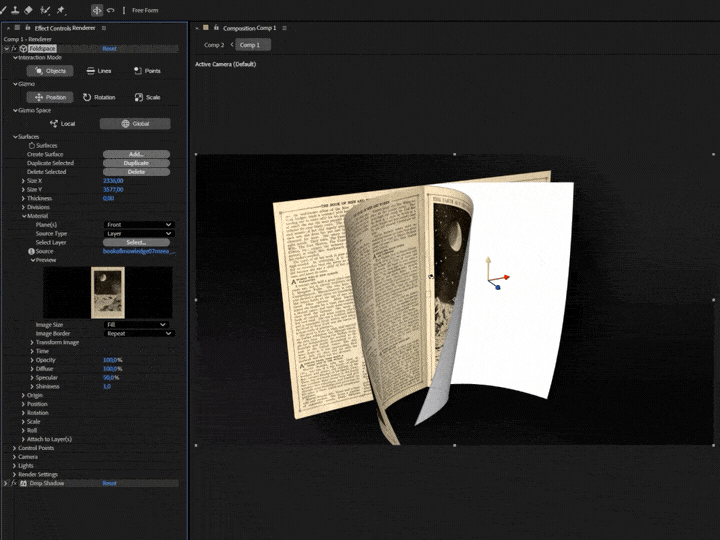The width and height of the screenshot is (720, 540).
Task: Select the Puppet Pin tool
Action: (x=61, y=10)
